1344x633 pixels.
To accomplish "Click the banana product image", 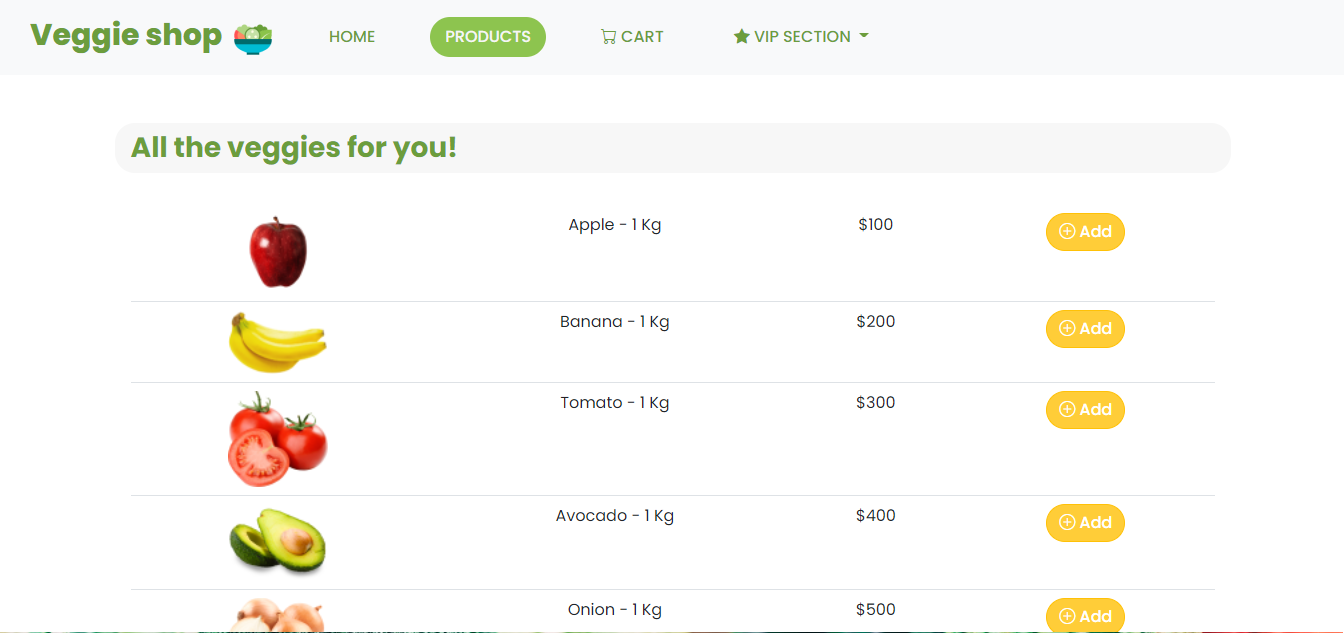I will tap(278, 342).
